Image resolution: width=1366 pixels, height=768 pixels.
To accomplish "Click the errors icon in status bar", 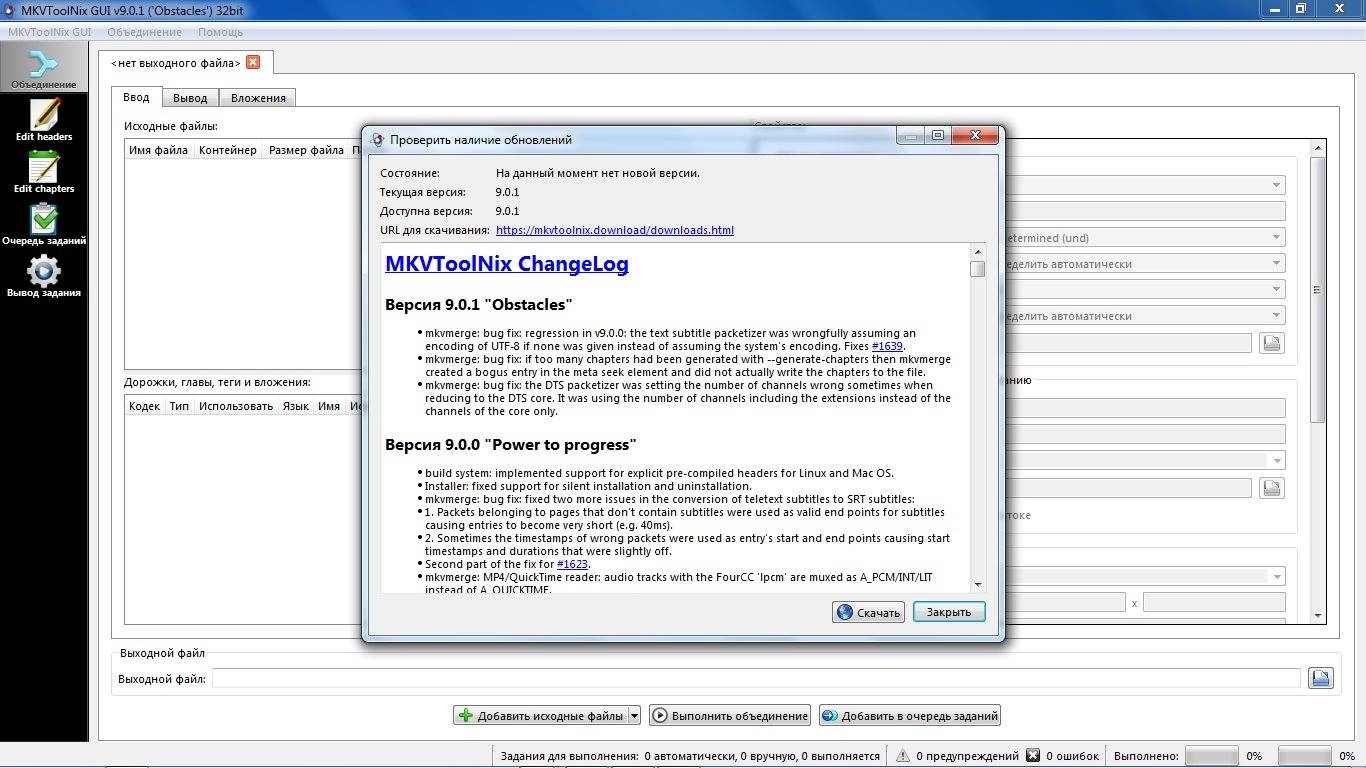I will (1033, 756).
